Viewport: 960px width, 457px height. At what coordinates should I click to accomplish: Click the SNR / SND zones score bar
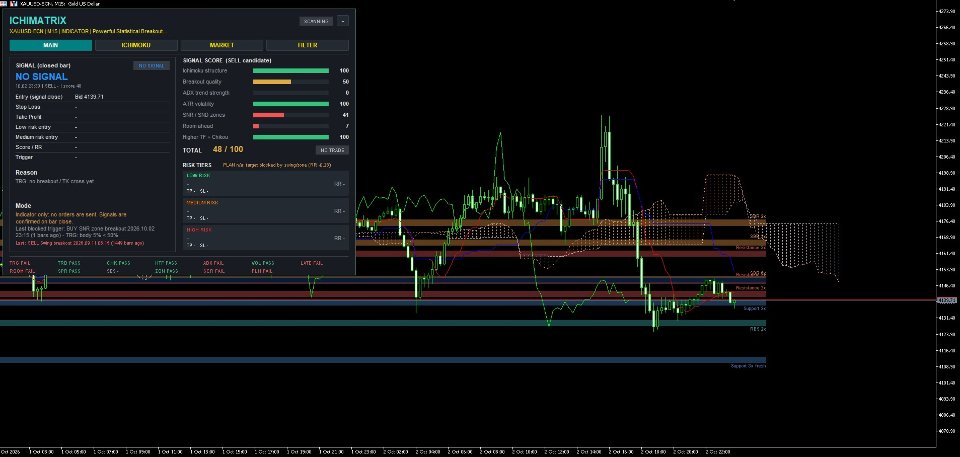click(291, 115)
